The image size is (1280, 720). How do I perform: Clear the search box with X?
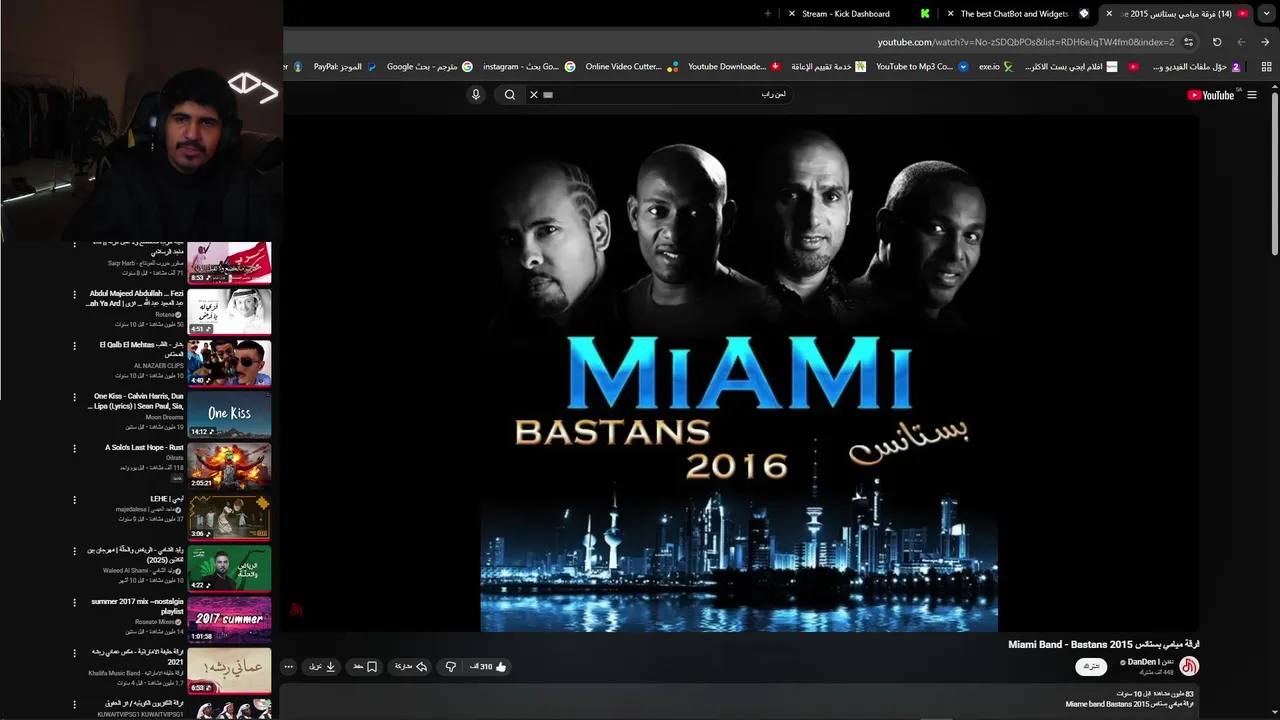pos(533,94)
